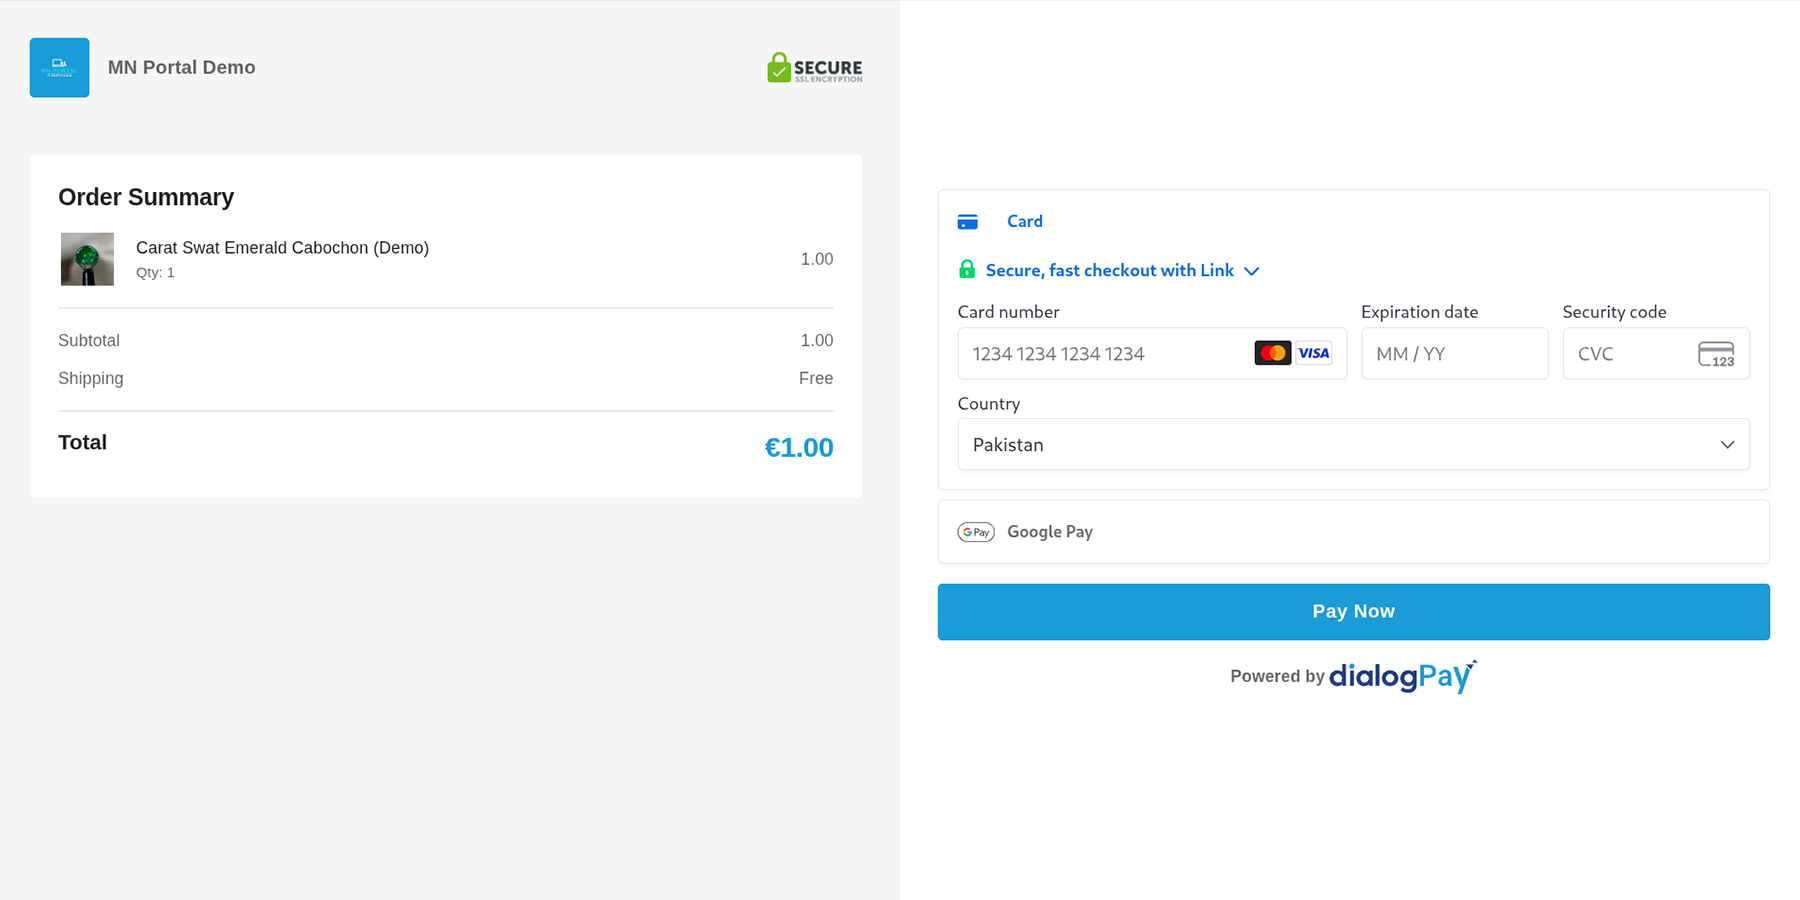
Task: Open the Country selection dropdown
Action: coord(1353,444)
